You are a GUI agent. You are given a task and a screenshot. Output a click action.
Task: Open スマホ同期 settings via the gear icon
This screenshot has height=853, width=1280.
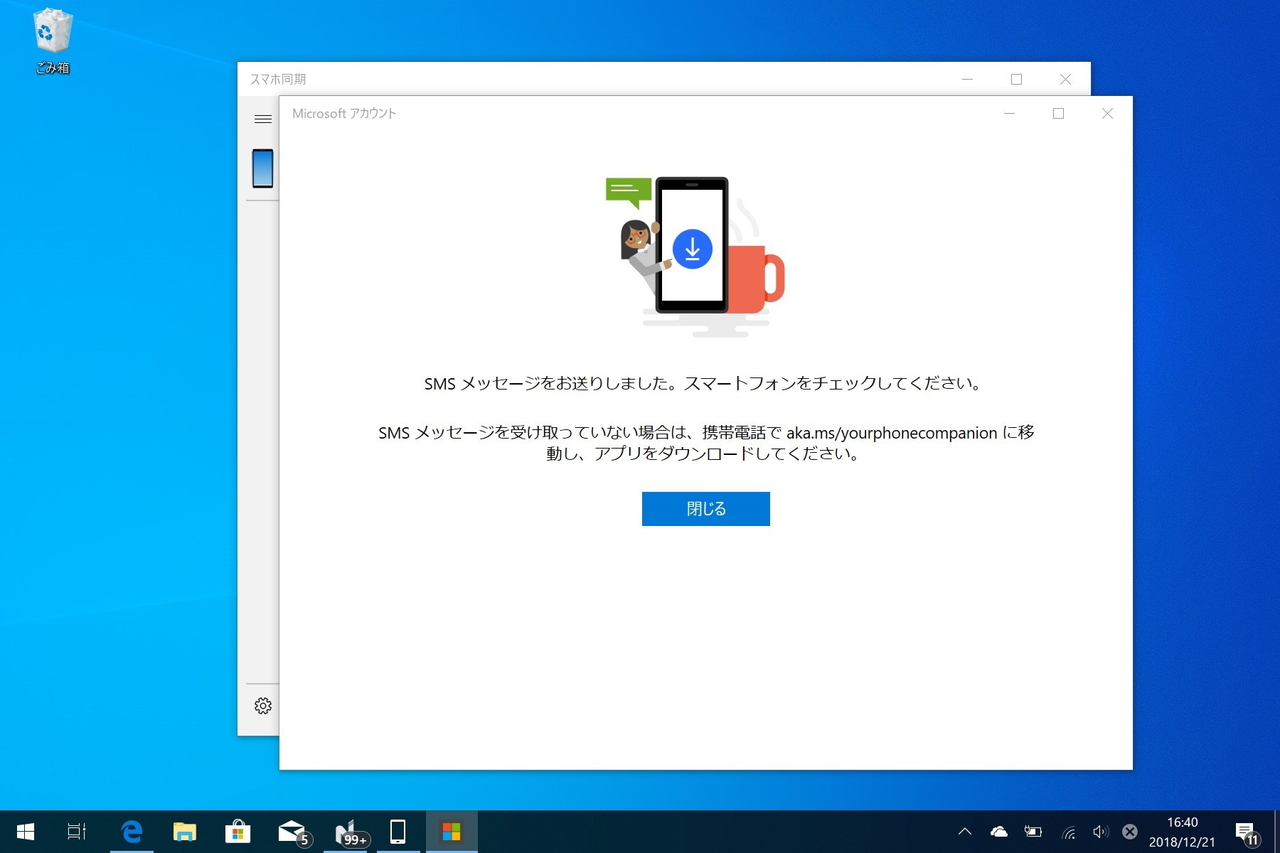pos(262,706)
